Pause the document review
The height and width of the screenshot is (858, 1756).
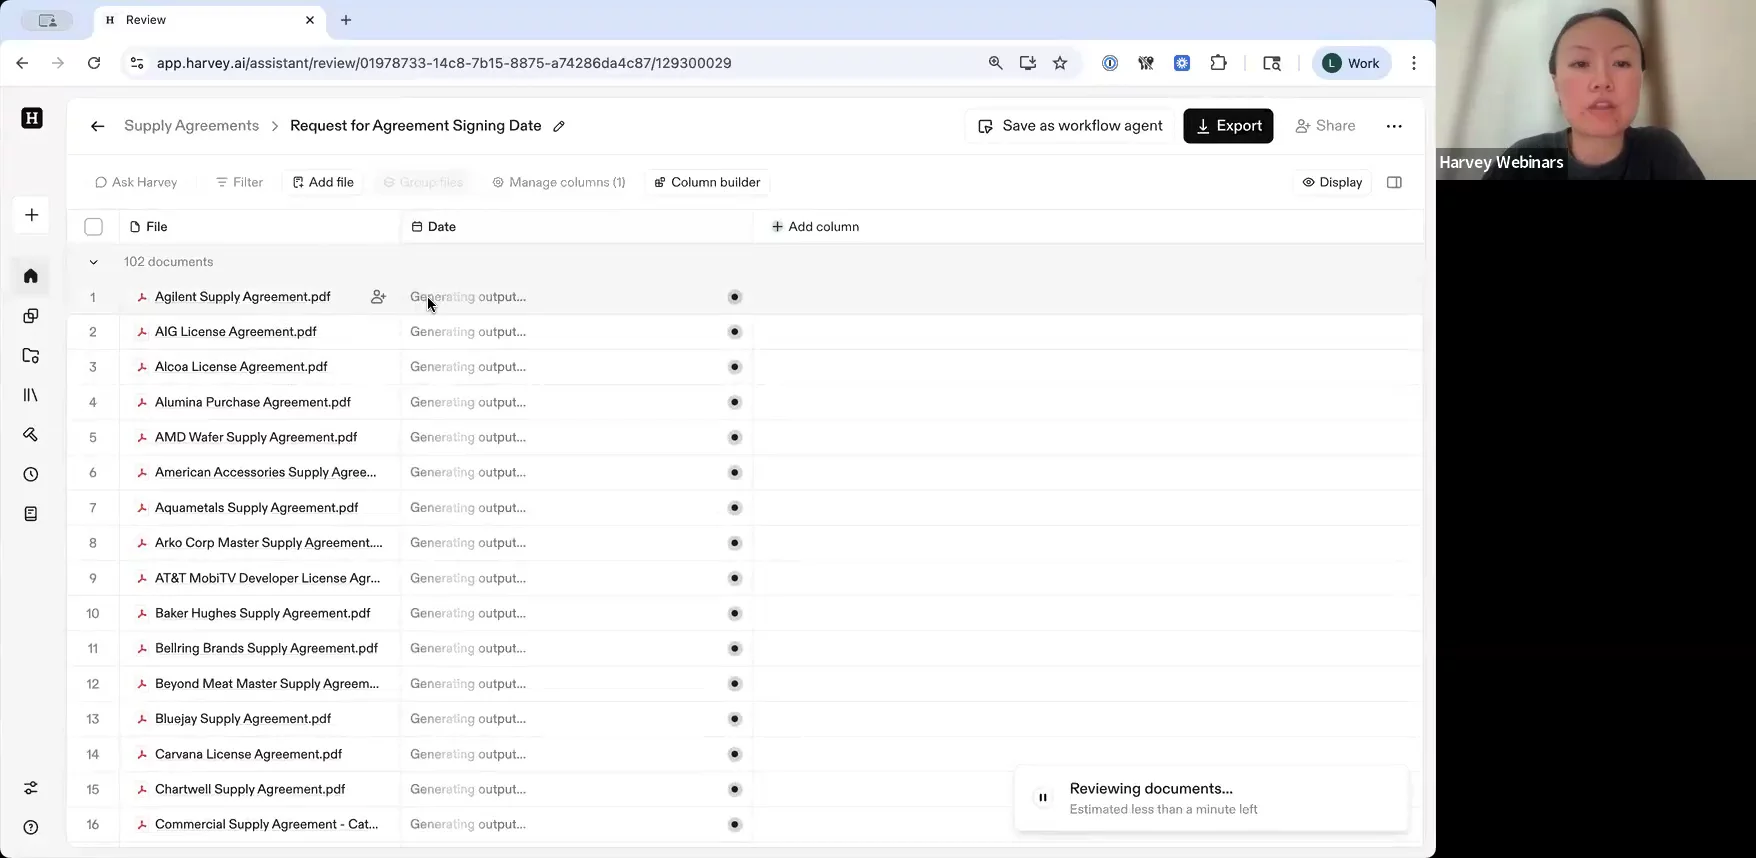coord(1043,798)
